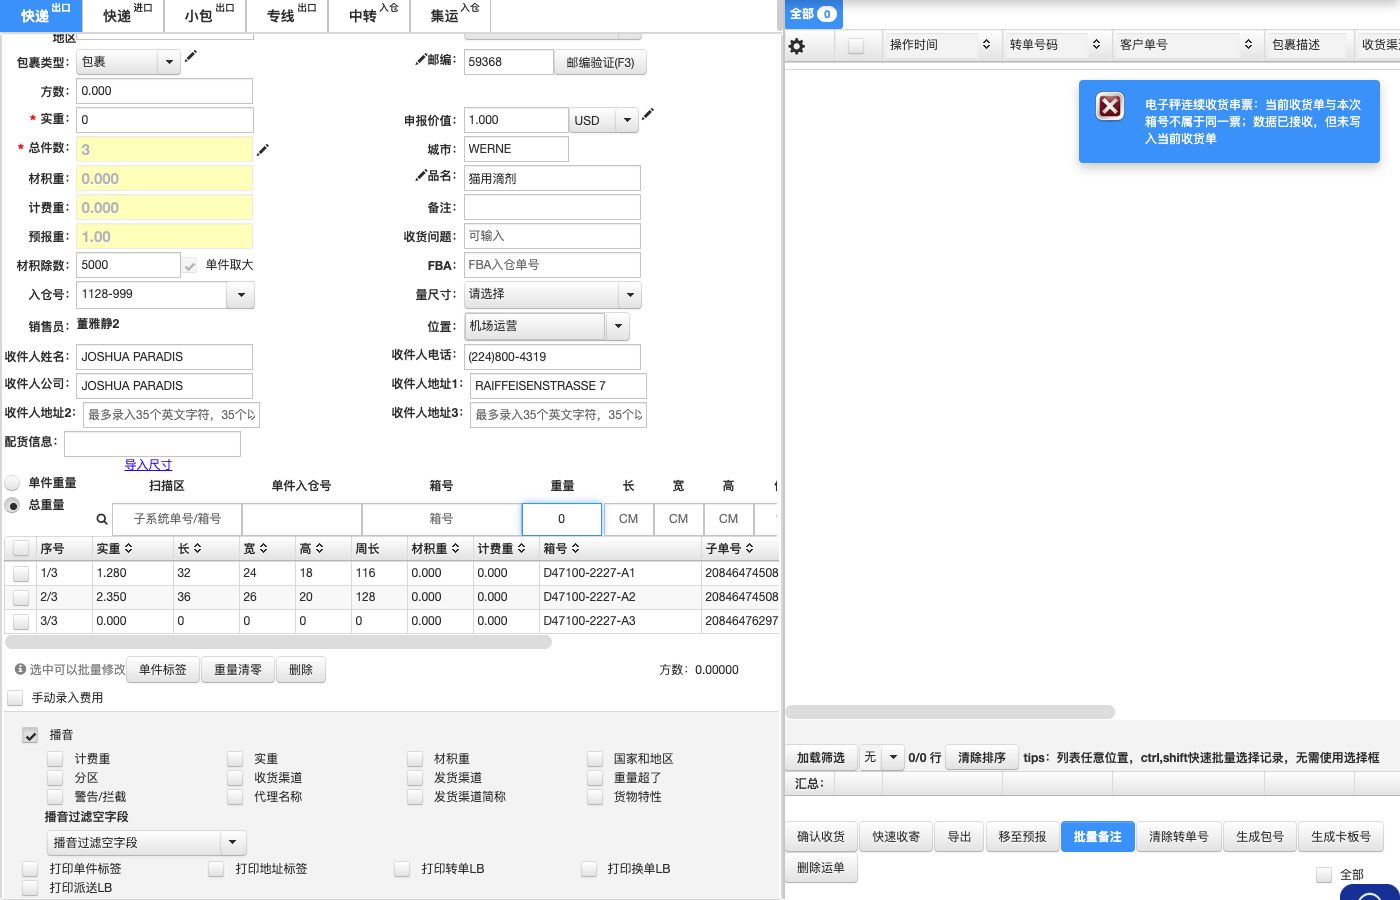Click 子系统单号/箱号 scan input

point(176,519)
